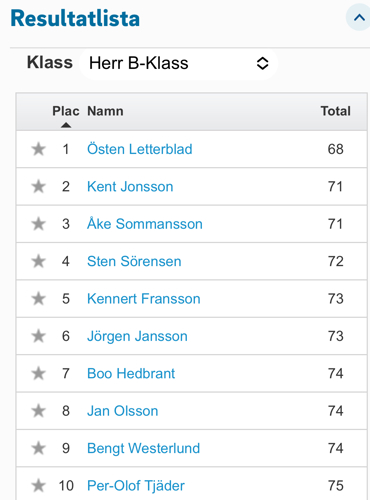This screenshot has height=500, width=370.
Task: Click star beside Kennert Fransson
Action: click(38, 298)
